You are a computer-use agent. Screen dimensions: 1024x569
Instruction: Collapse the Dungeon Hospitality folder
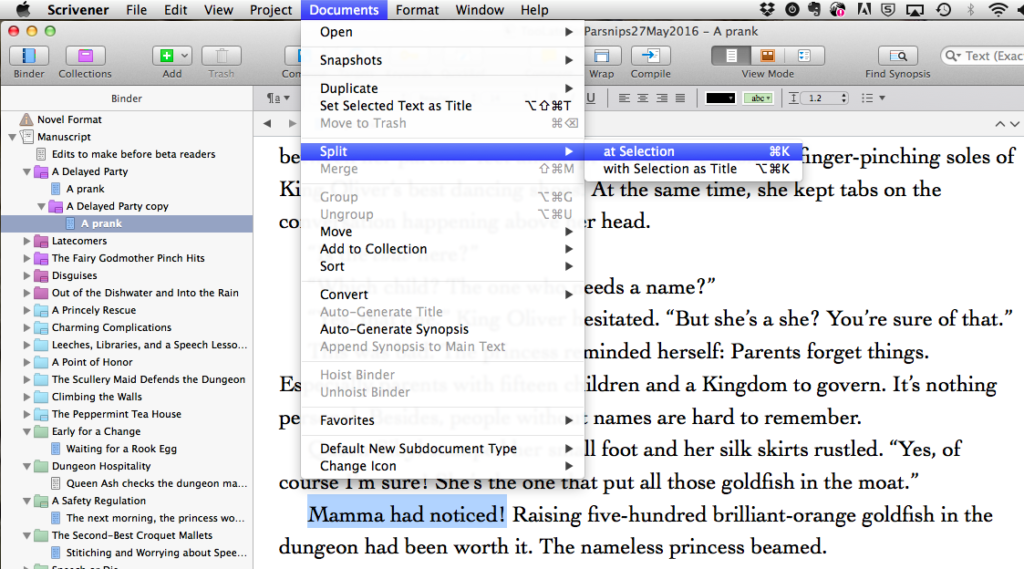pos(27,466)
